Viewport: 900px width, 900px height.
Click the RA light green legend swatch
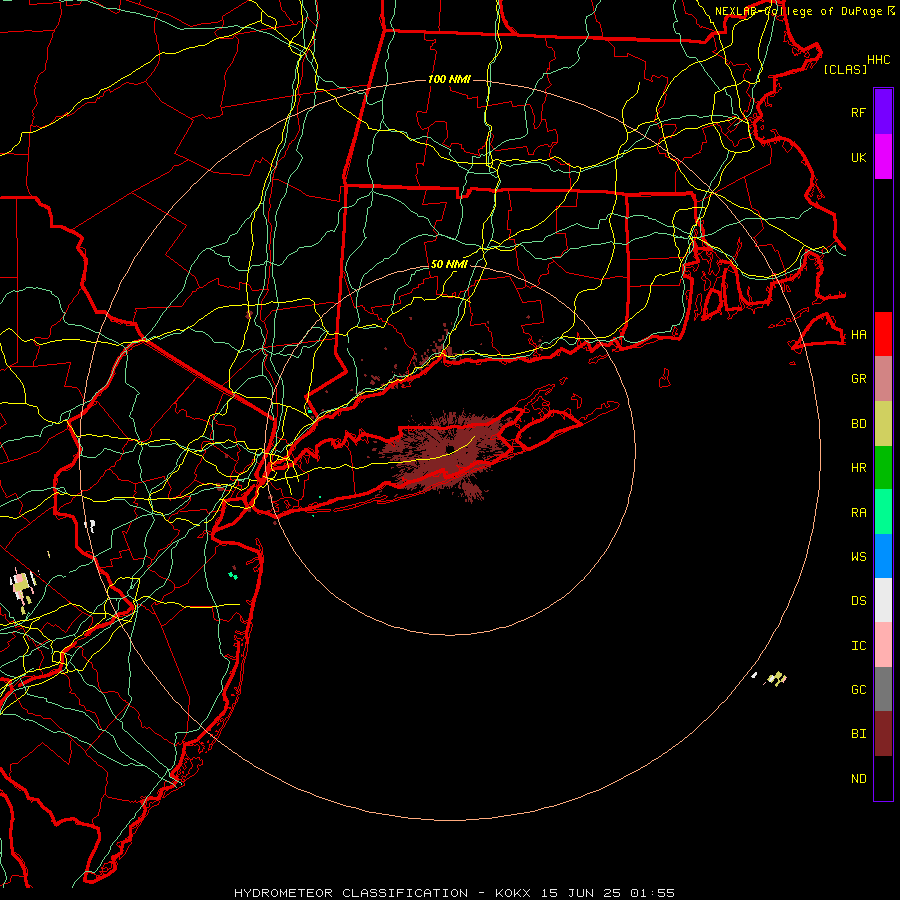click(883, 512)
